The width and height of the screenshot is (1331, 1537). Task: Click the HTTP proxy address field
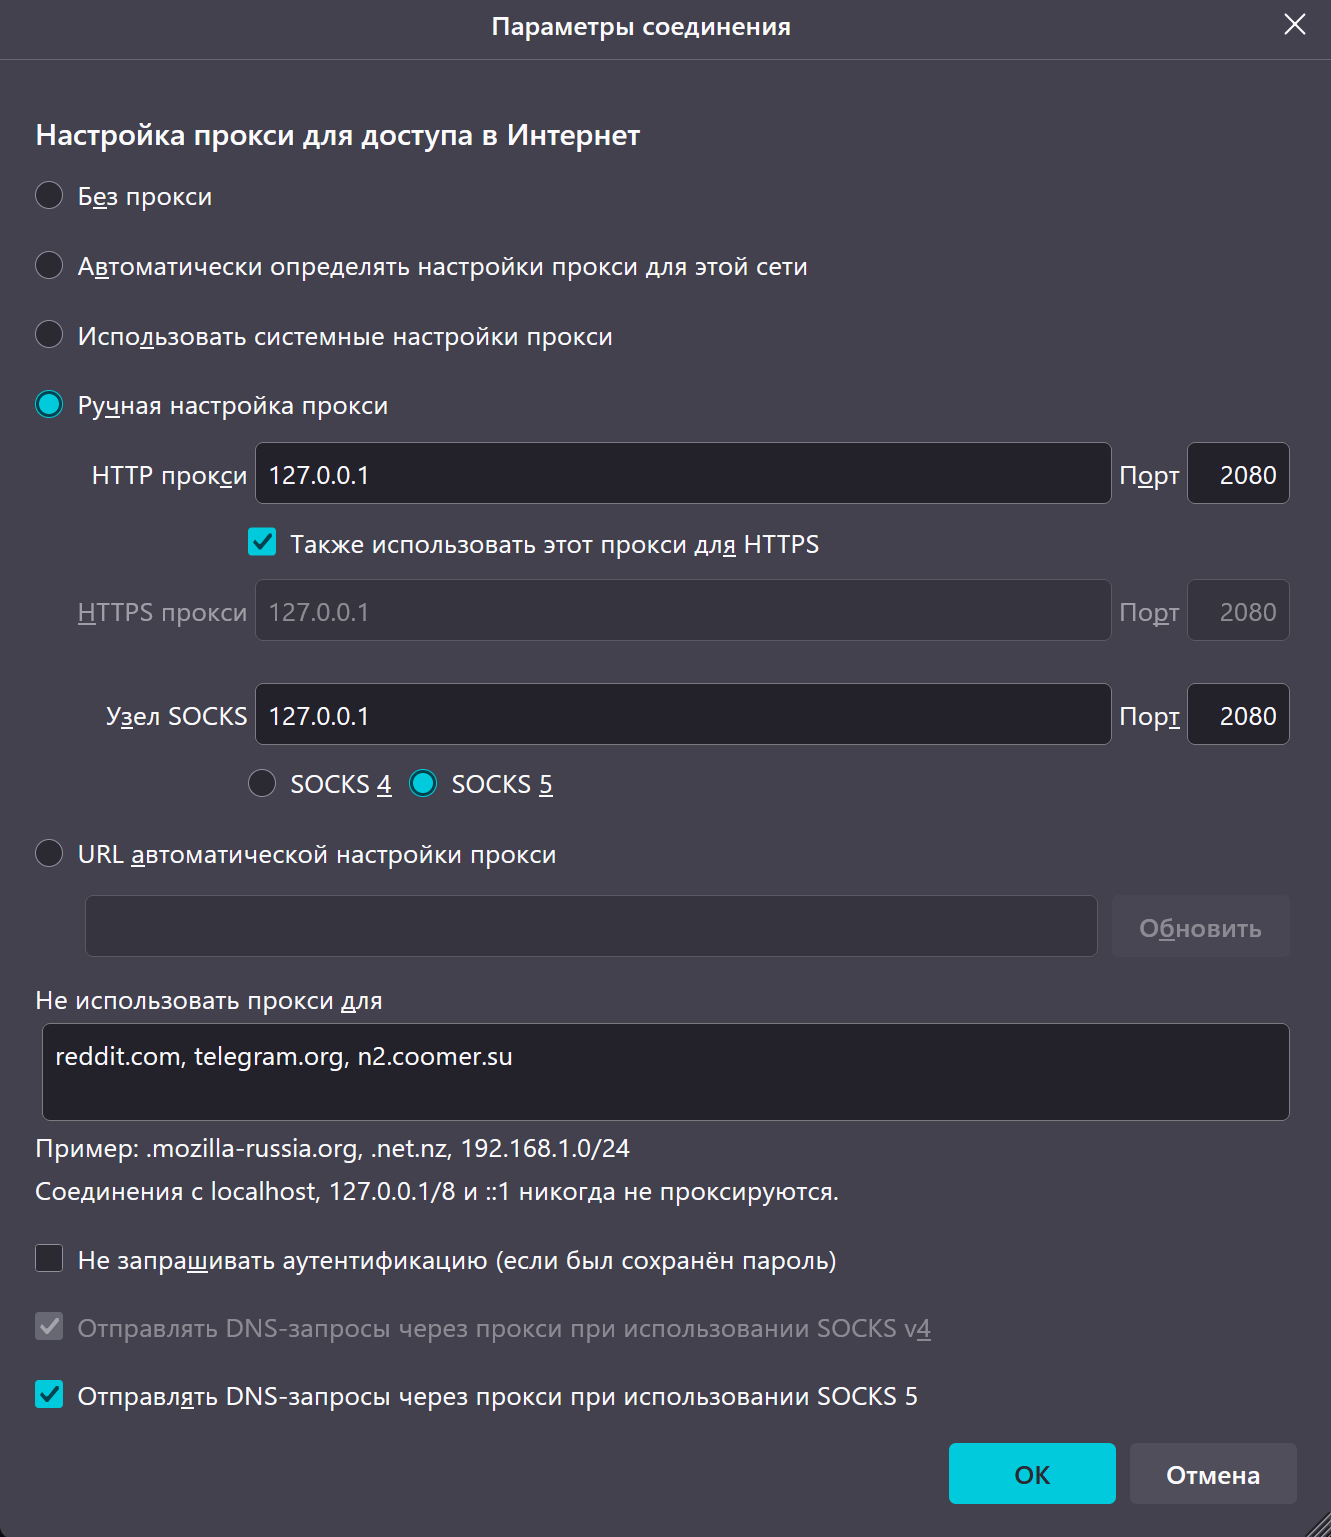[x=683, y=474]
